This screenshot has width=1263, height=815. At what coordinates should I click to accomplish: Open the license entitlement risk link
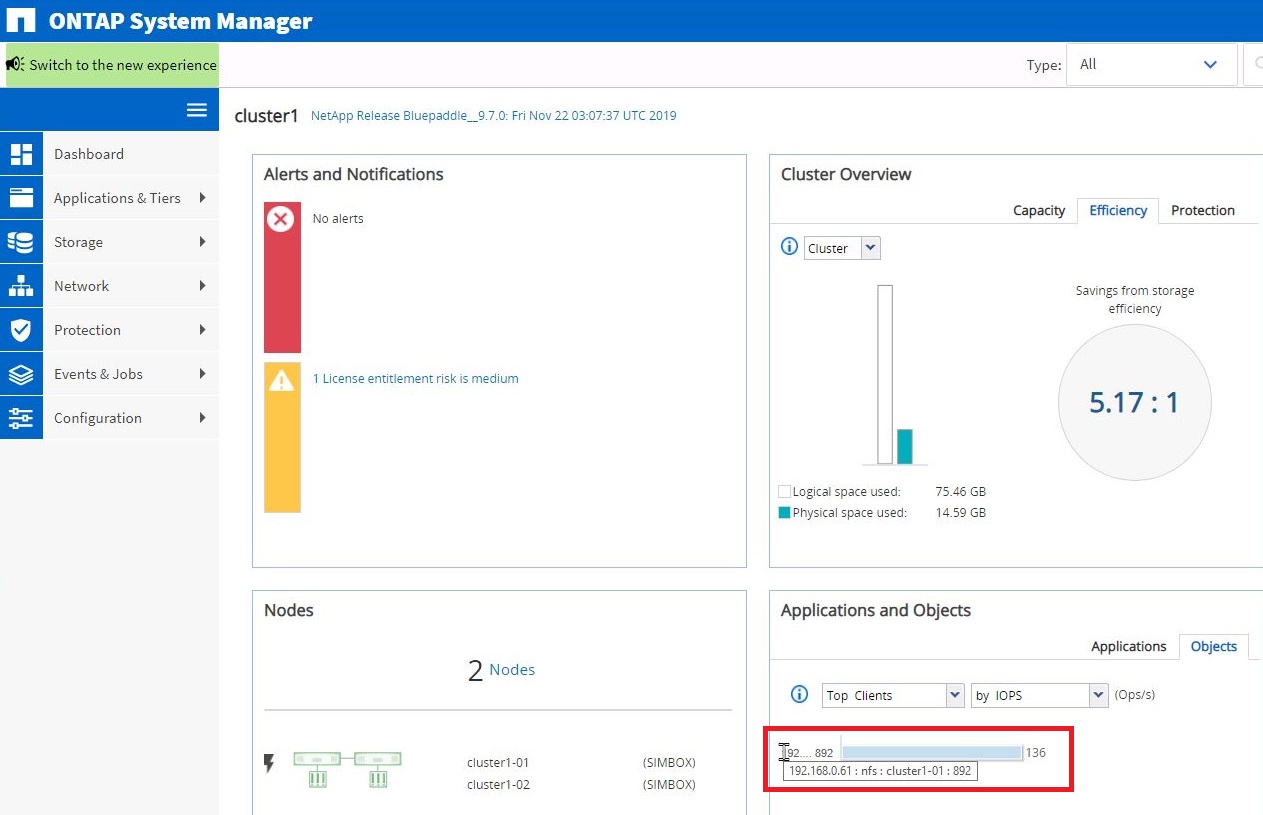pos(415,379)
